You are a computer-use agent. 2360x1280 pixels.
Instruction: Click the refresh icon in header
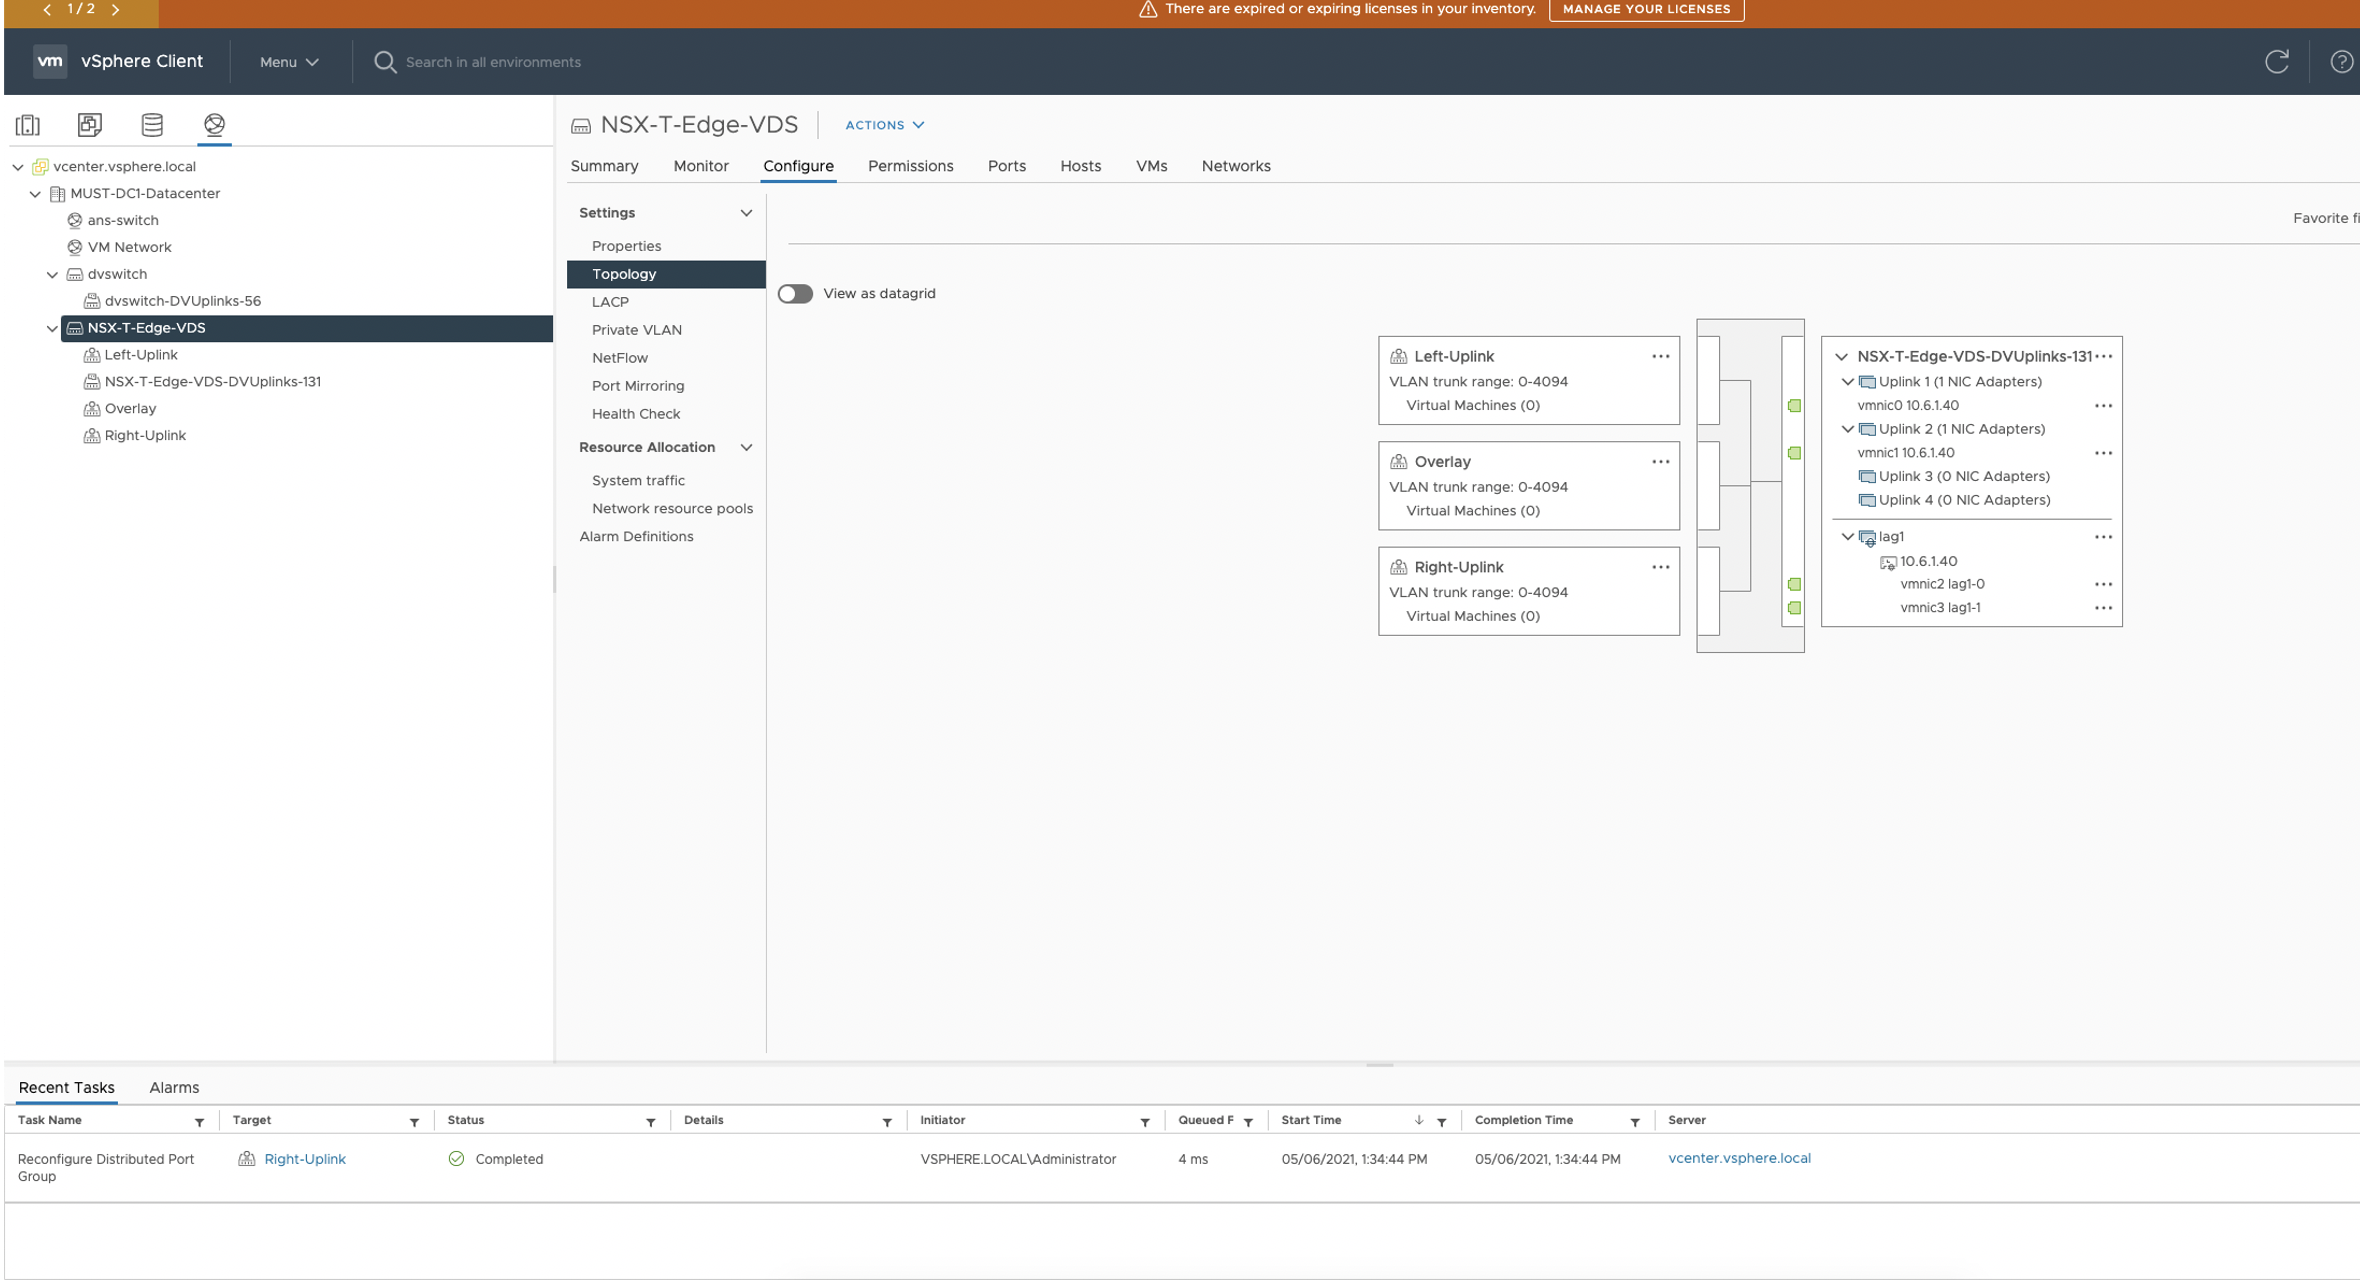[x=2277, y=62]
